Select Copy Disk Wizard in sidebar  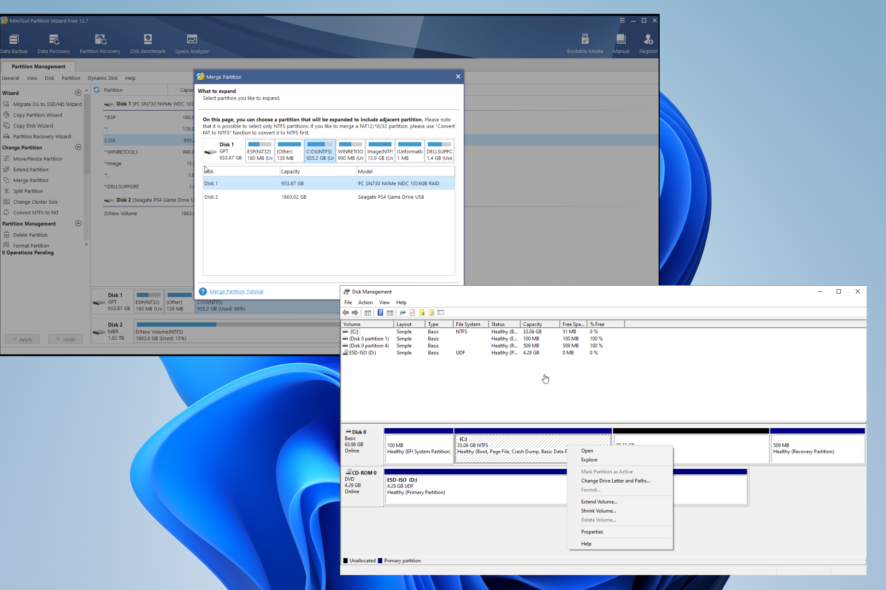33,125
